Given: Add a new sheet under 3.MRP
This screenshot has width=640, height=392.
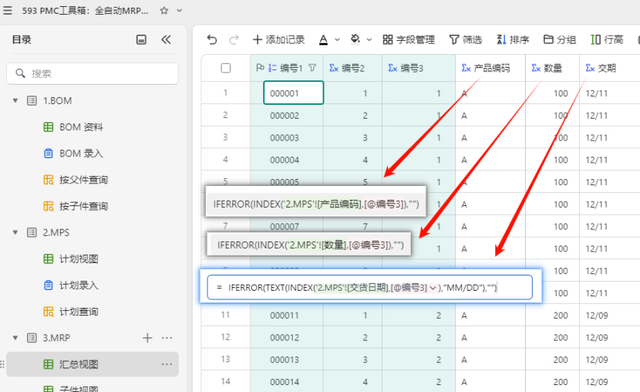Looking at the screenshot, I should (147, 338).
